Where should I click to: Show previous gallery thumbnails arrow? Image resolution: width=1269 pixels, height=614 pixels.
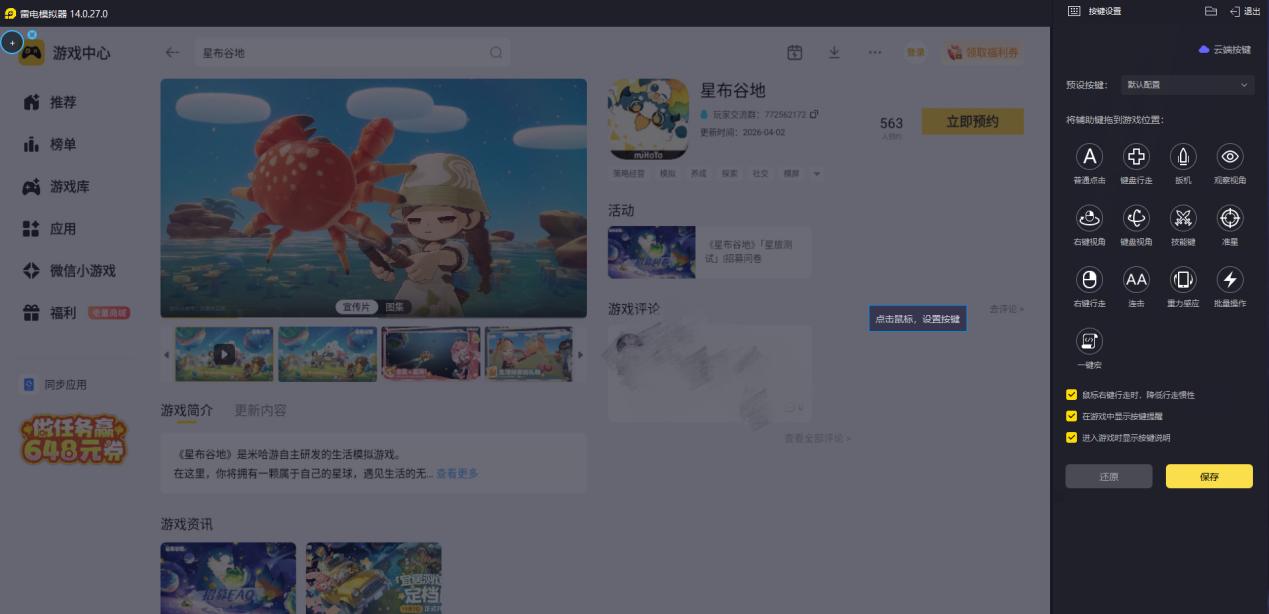click(167, 354)
